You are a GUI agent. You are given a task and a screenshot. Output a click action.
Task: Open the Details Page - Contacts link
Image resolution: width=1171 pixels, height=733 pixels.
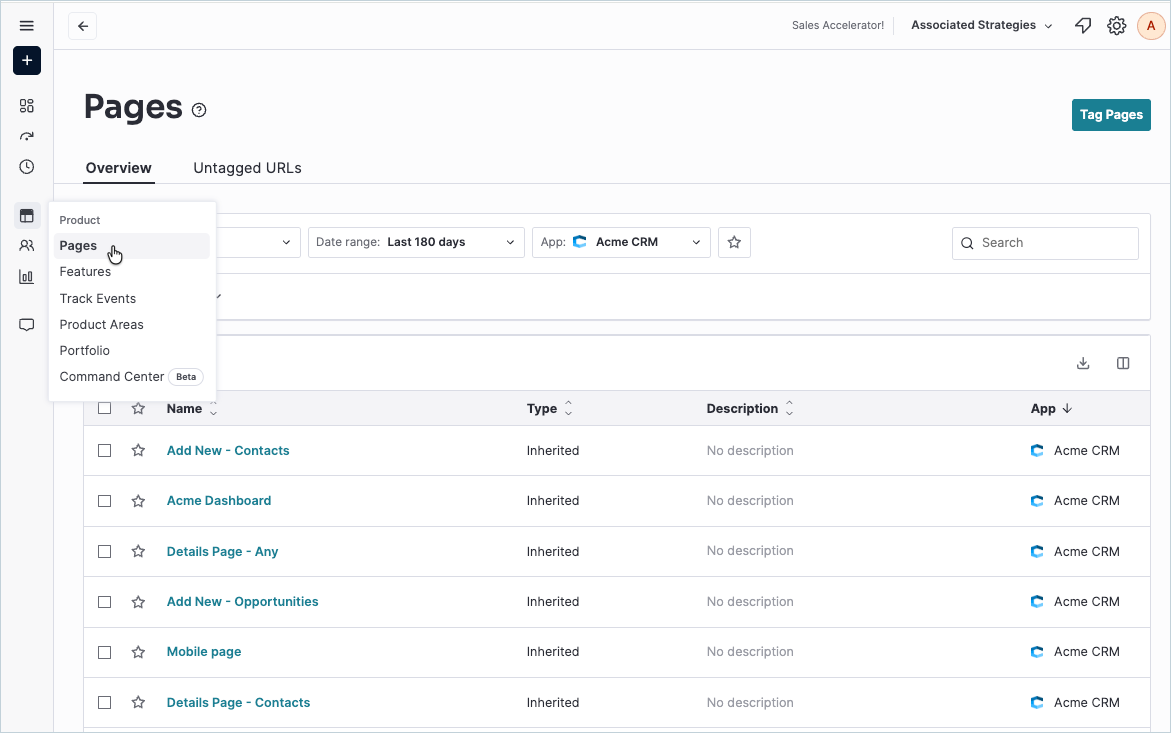point(238,702)
